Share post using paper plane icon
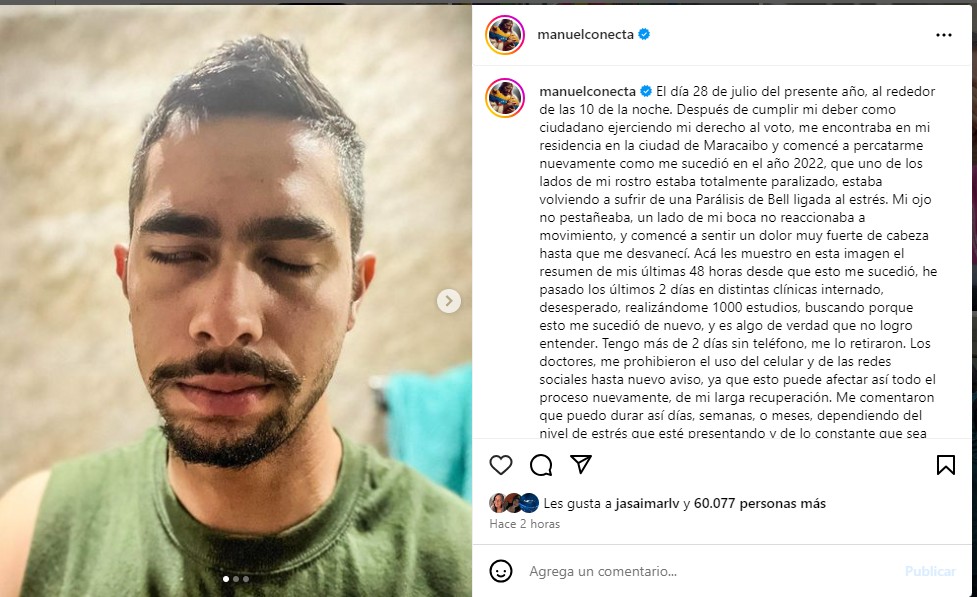 coord(581,464)
